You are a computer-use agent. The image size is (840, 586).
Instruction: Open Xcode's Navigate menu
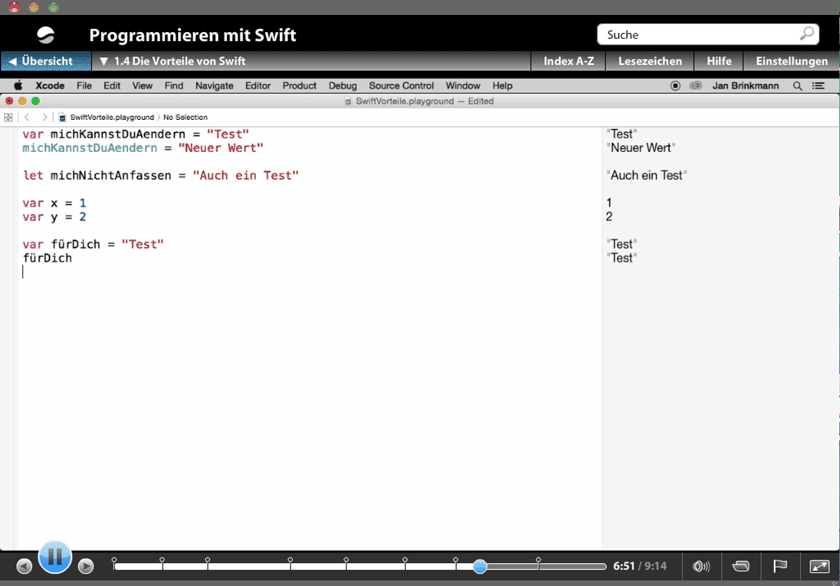tap(213, 85)
